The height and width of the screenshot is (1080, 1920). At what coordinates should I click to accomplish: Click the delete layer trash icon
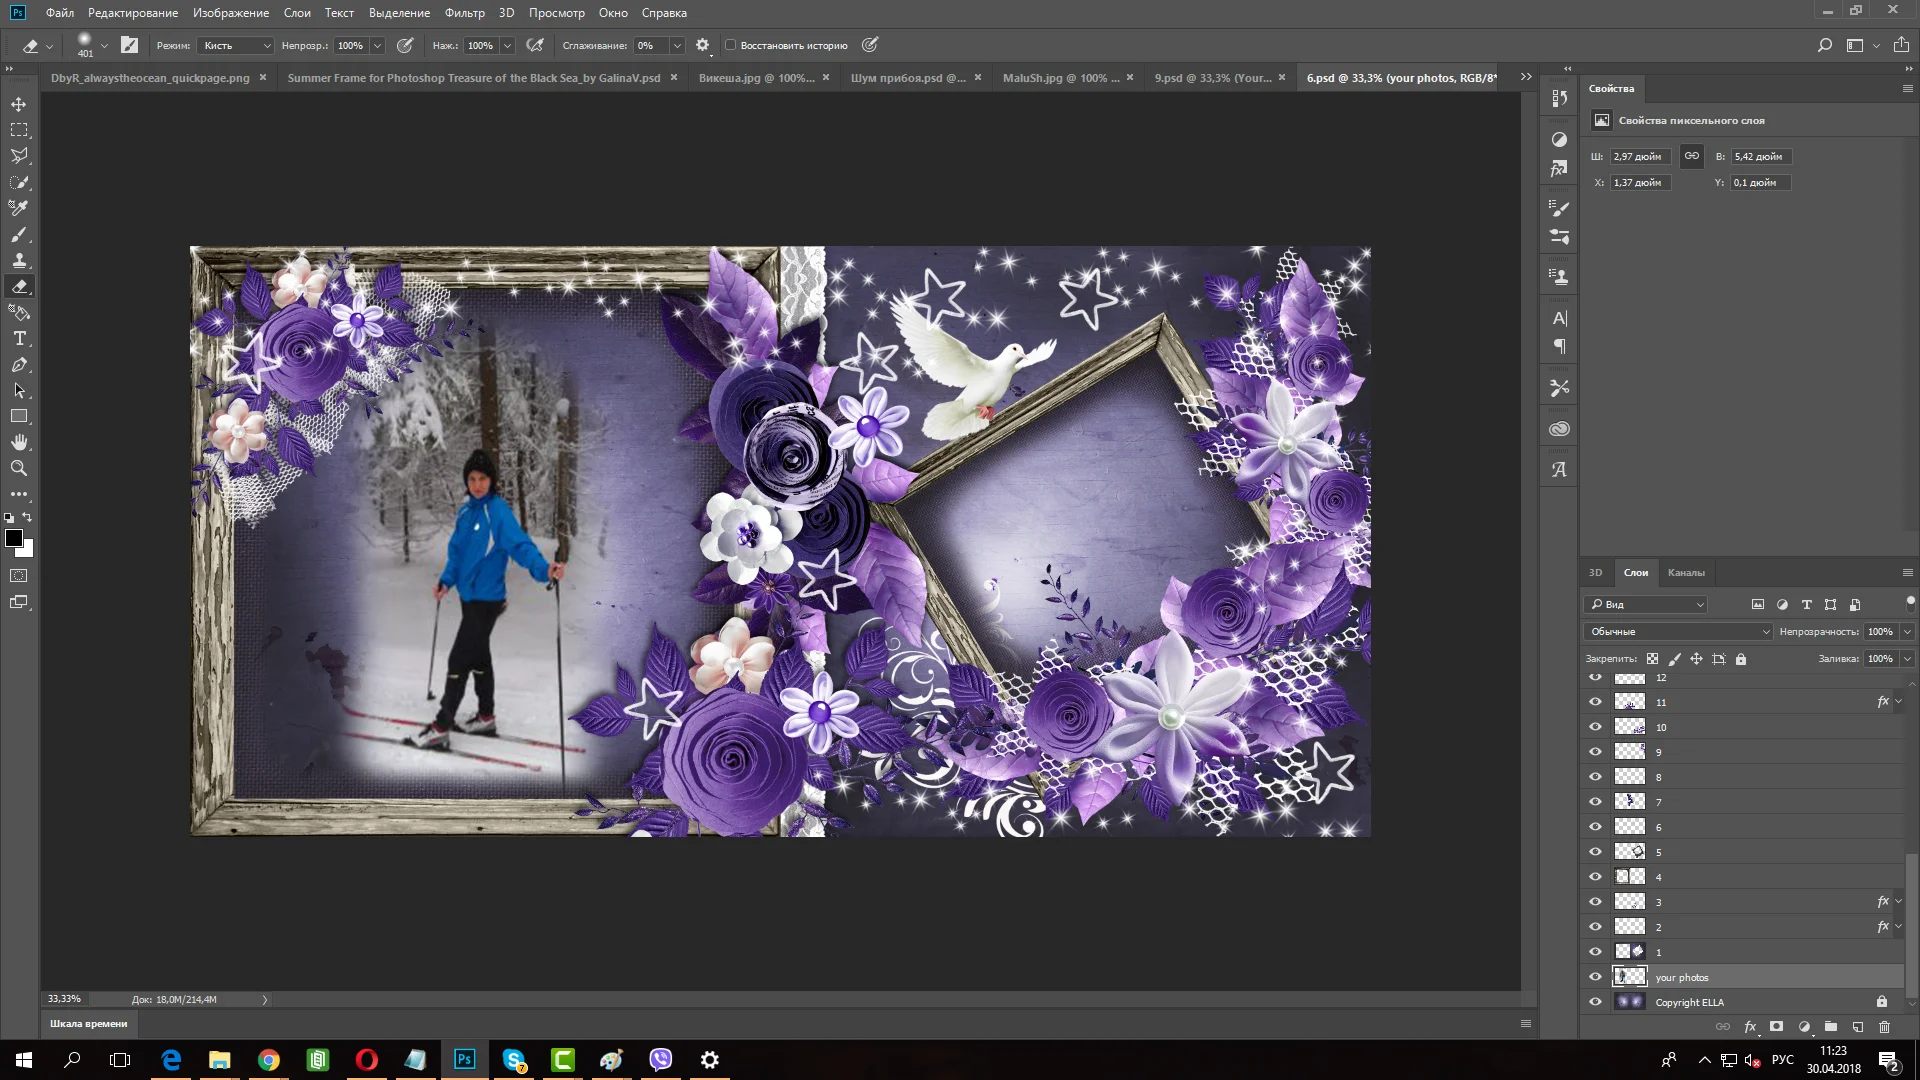point(1885,1027)
